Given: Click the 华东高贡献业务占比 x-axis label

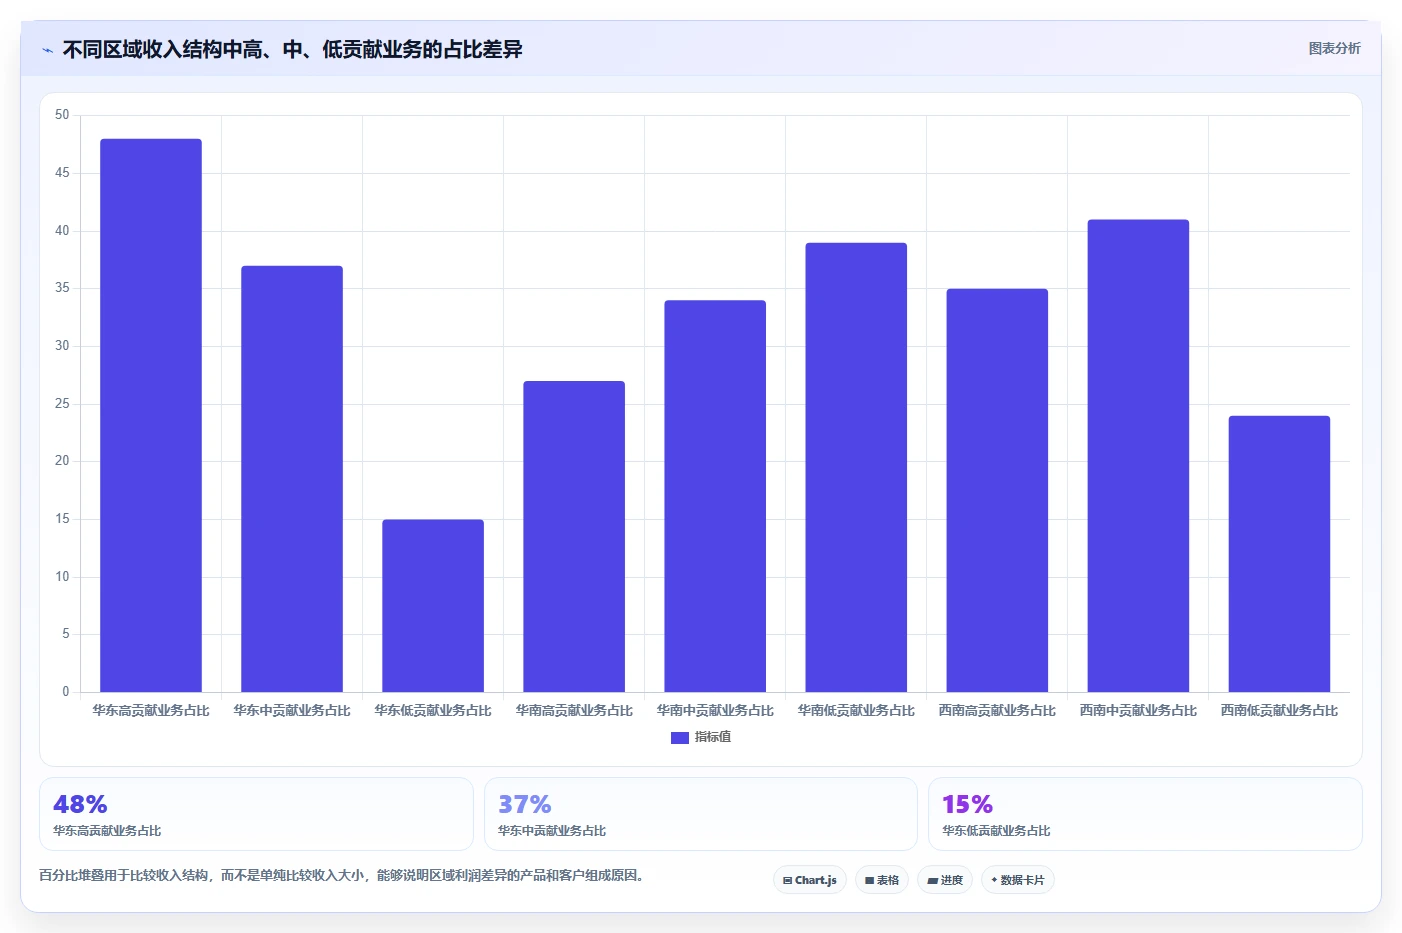Looking at the screenshot, I should click(x=151, y=711).
